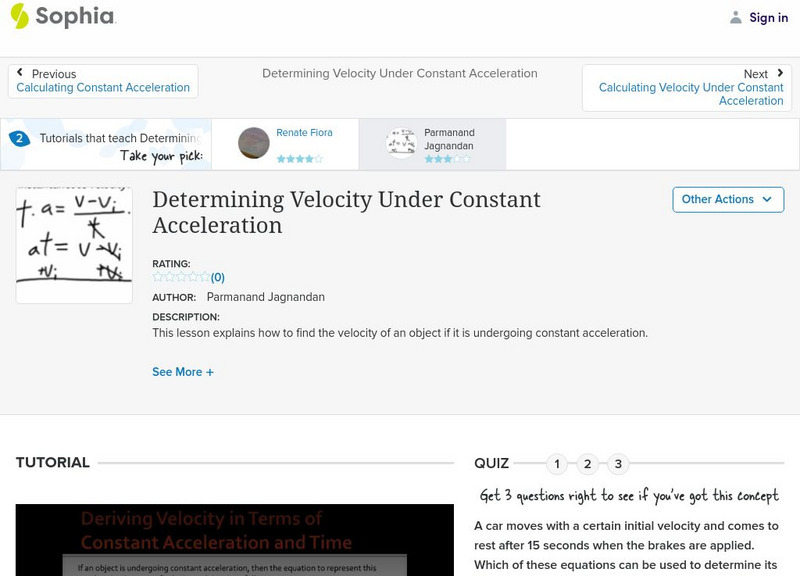Open Calculating Constant Acceleration link

point(103,88)
